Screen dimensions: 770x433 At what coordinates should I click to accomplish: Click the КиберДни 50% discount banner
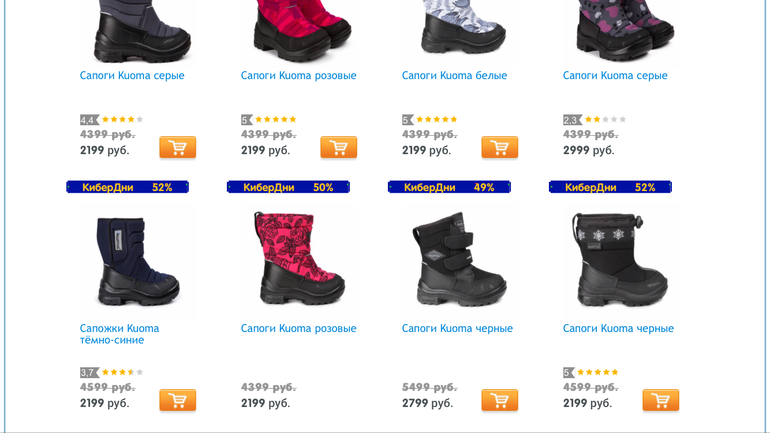tap(288, 187)
